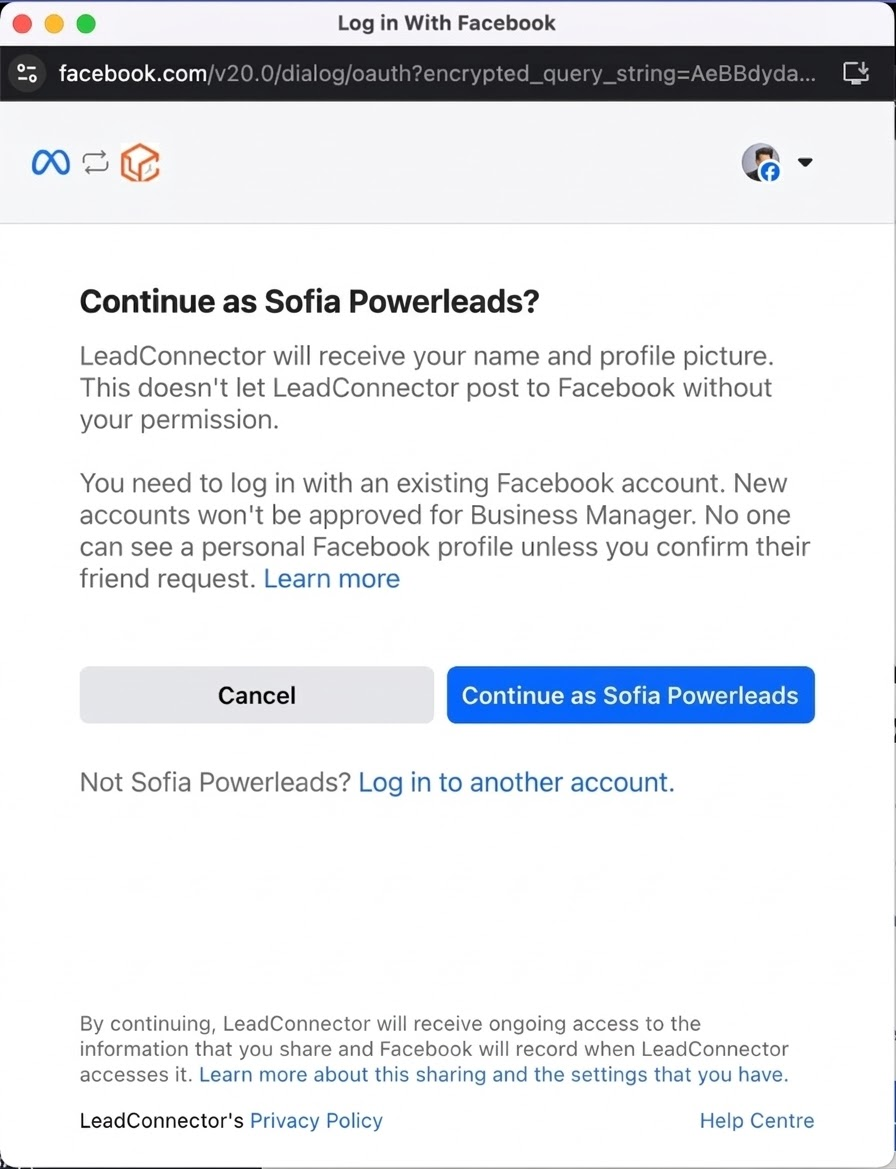Click the yellow minimize window button
Screen dimensions: 896x1169
click(54, 23)
